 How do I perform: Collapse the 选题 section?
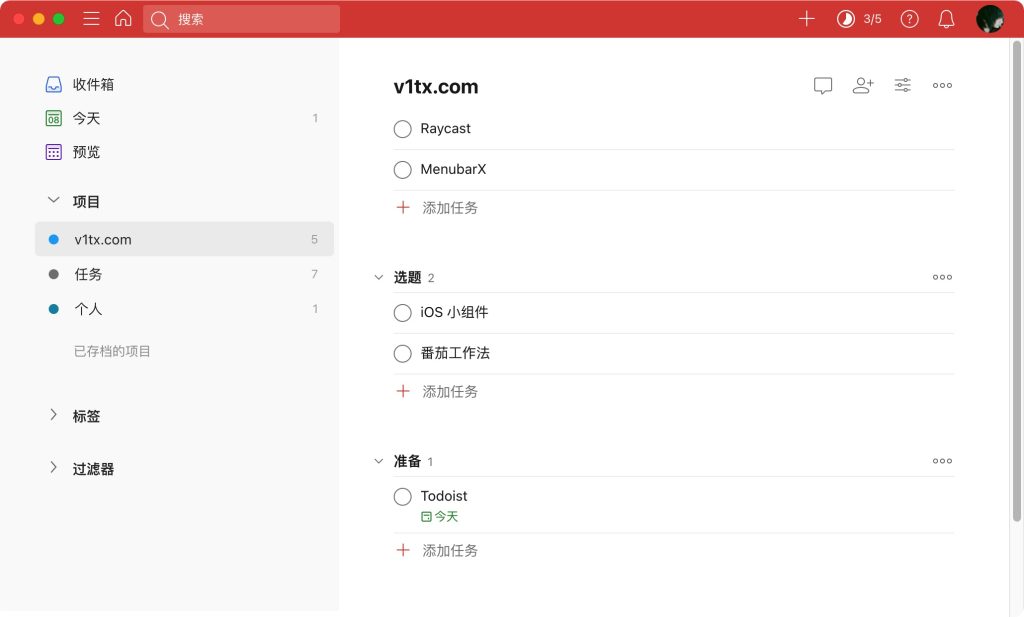[378, 277]
